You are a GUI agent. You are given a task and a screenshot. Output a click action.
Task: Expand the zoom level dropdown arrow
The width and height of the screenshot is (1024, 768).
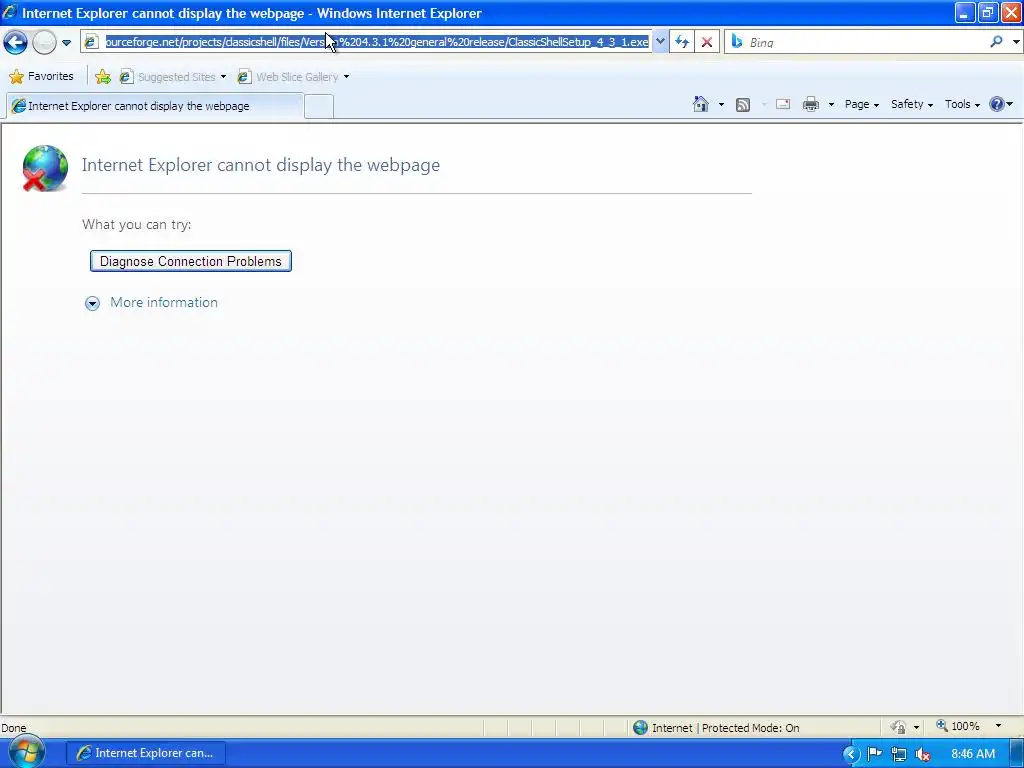click(x=998, y=726)
